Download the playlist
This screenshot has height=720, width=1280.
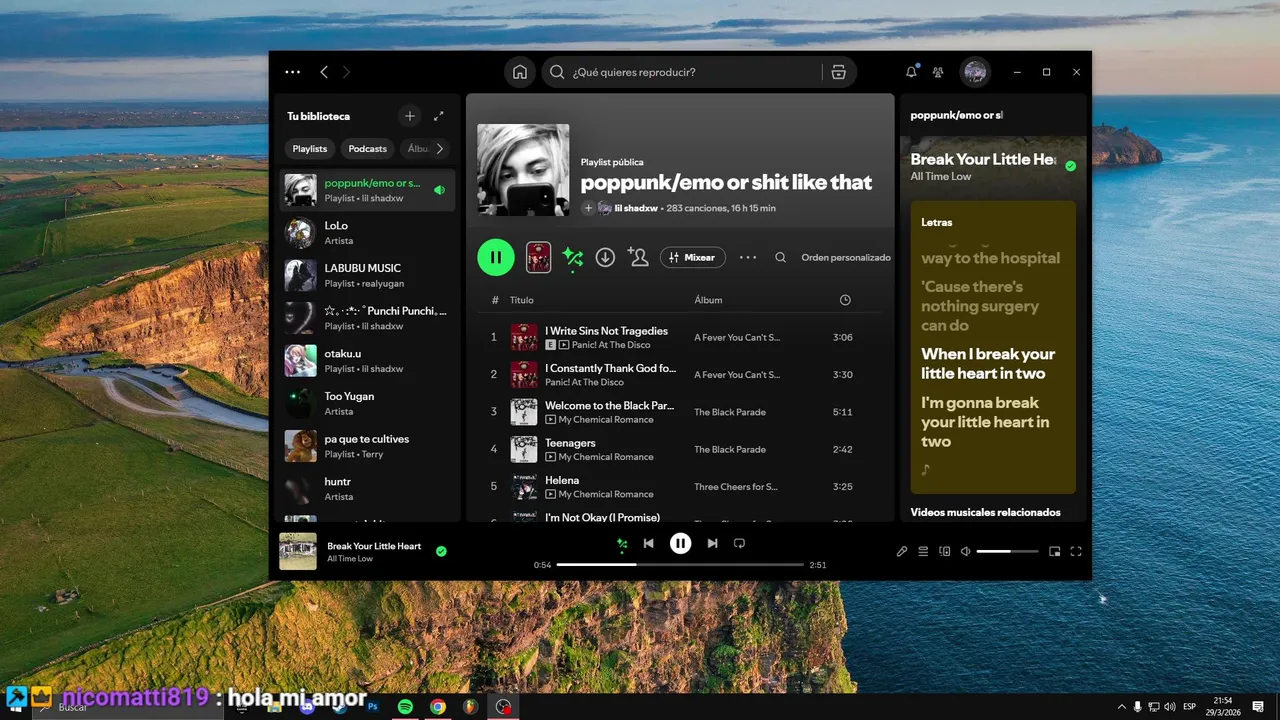[605, 257]
